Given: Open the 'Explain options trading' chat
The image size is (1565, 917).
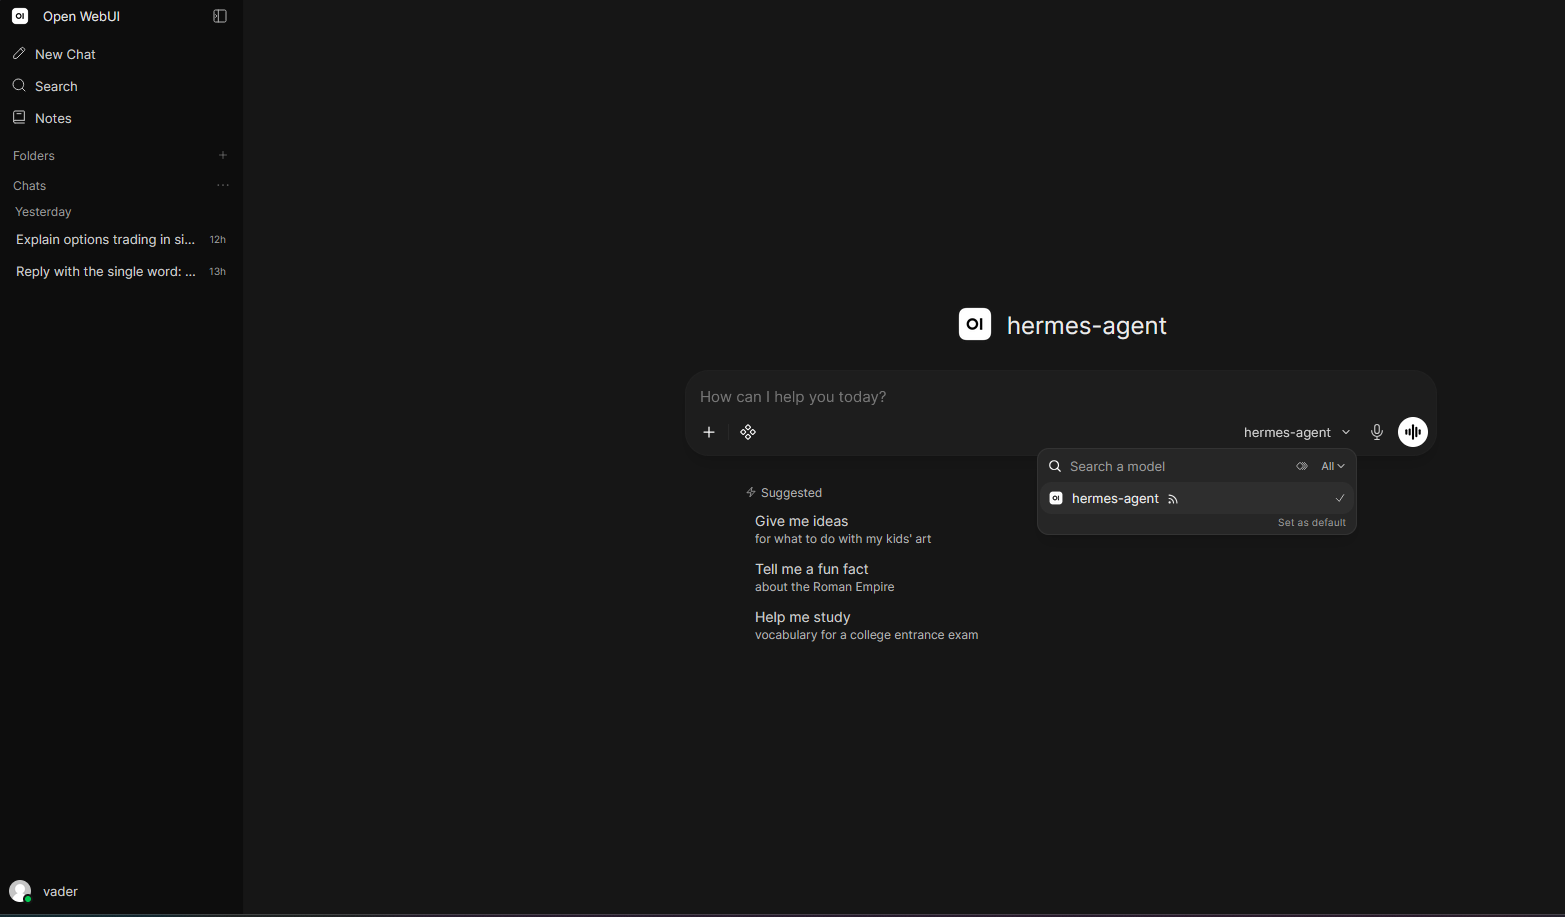Looking at the screenshot, I should (x=106, y=240).
